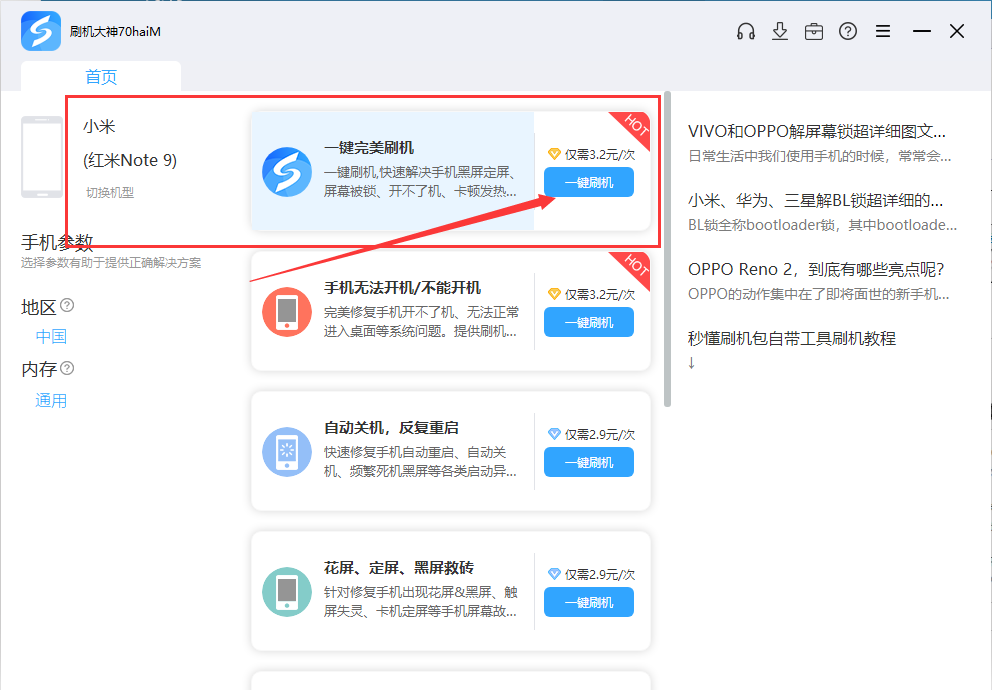Image resolution: width=992 pixels, height=690 pixels.
Task: Click the 手机无法开机 orange phone icon
Action: click(287, 311)
